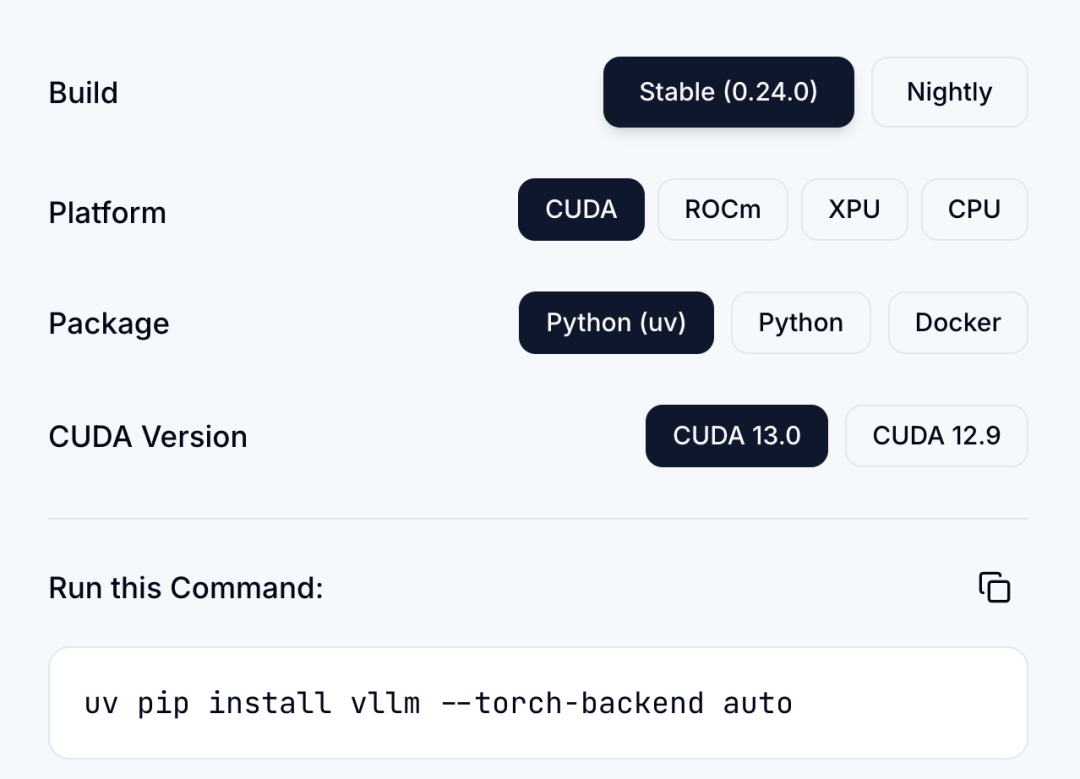Click the Build row label
The image size is (1080, 779).
coord(83,93)
